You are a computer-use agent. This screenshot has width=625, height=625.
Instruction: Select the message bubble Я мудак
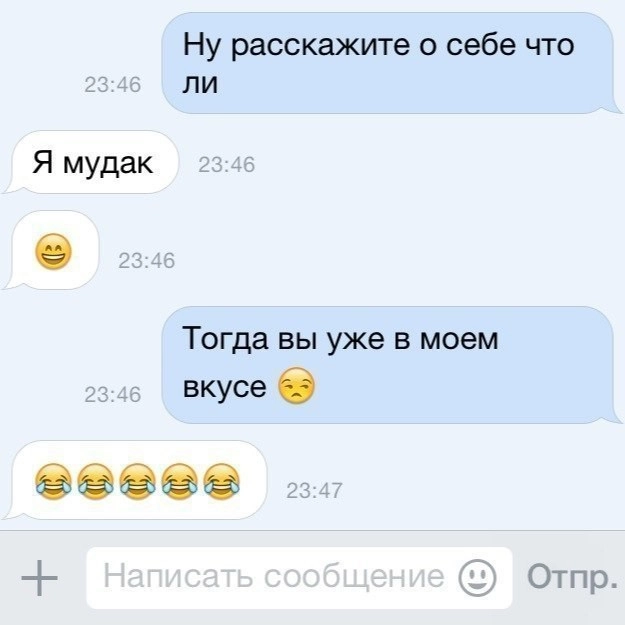tap(91, 162)
